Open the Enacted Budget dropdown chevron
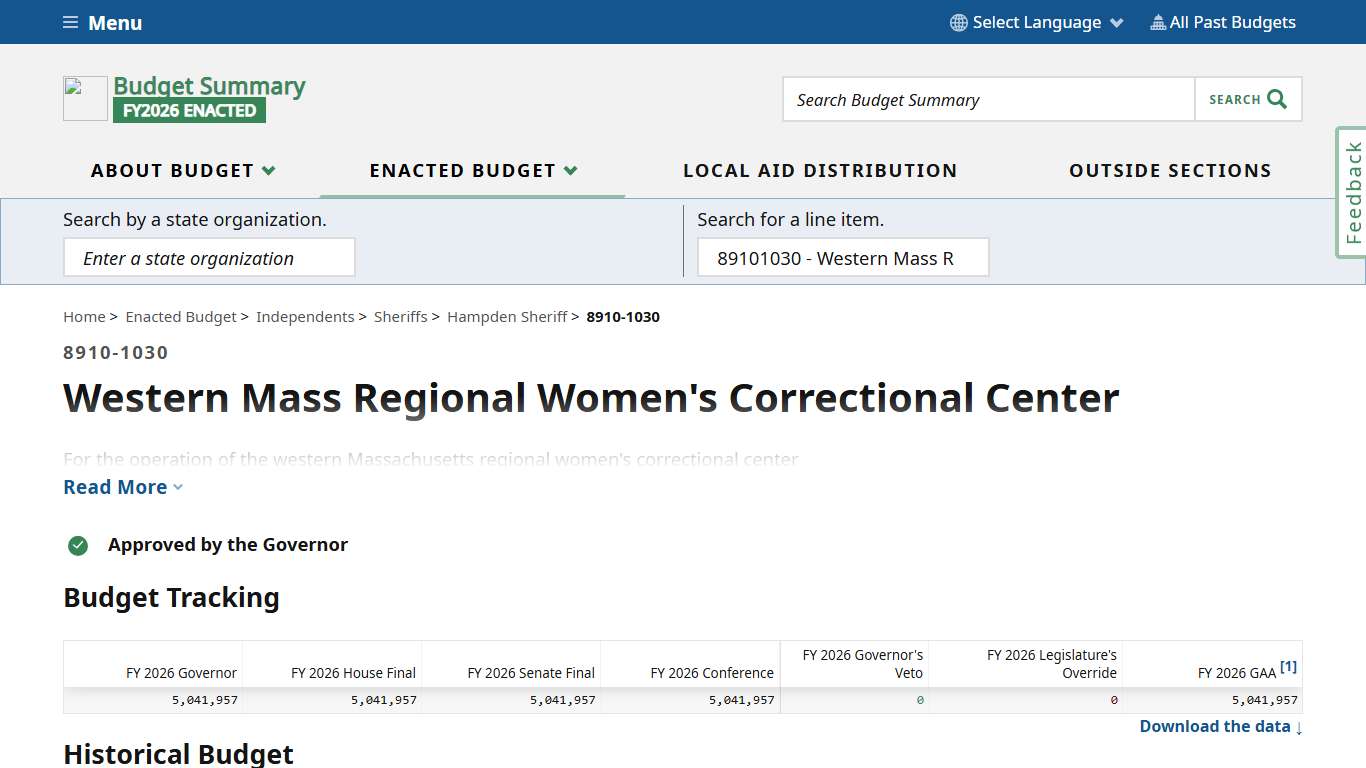This screenshot has width=1366, height=768. (x=571, y=170)
